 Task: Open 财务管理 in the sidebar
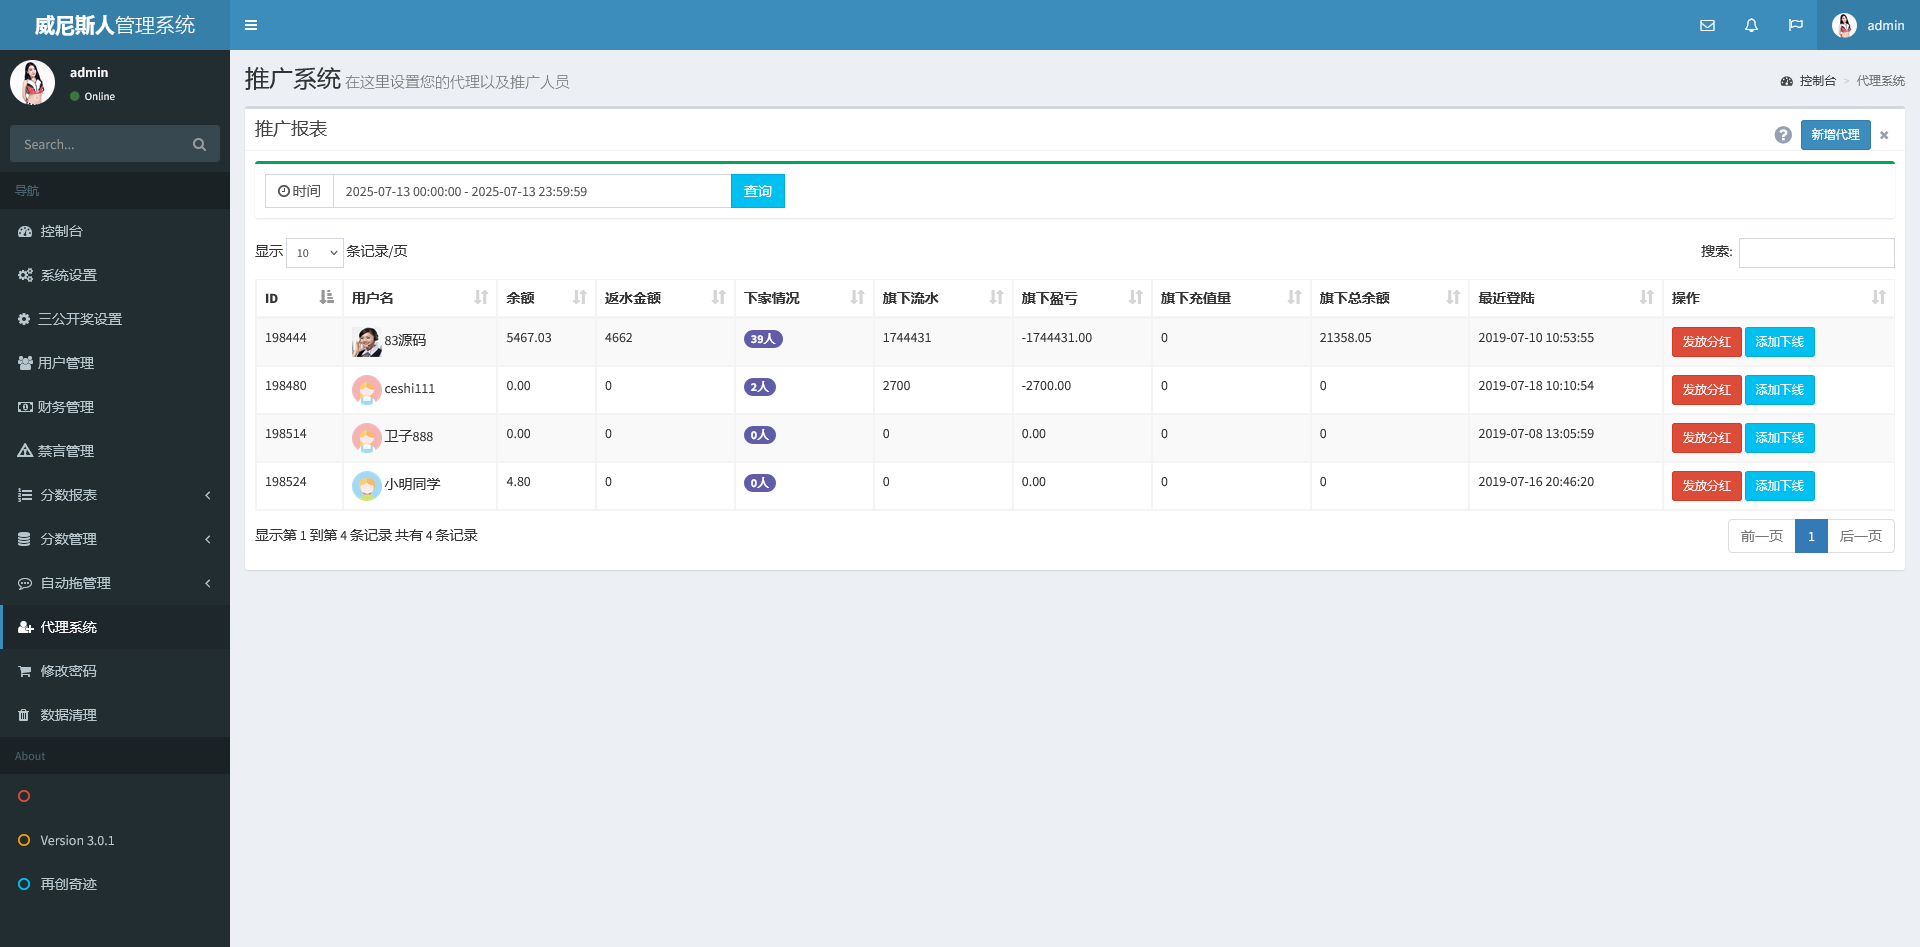[115, 407]
